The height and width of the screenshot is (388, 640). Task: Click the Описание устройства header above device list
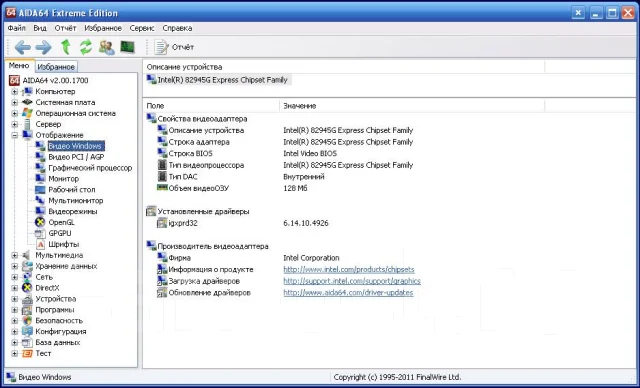coord(344,67)
